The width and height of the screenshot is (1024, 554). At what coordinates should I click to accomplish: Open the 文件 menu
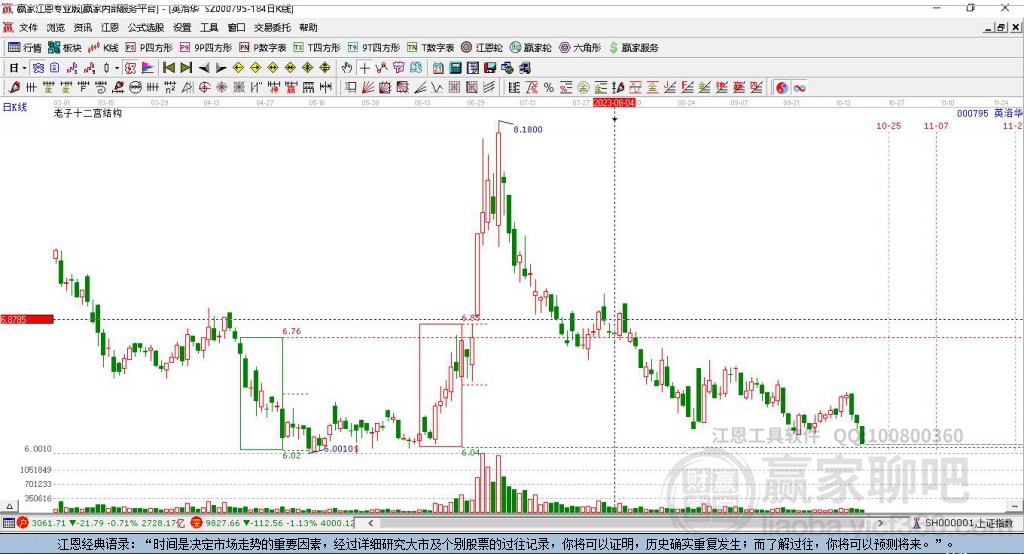pyautogui.click(x=28, y=27)
